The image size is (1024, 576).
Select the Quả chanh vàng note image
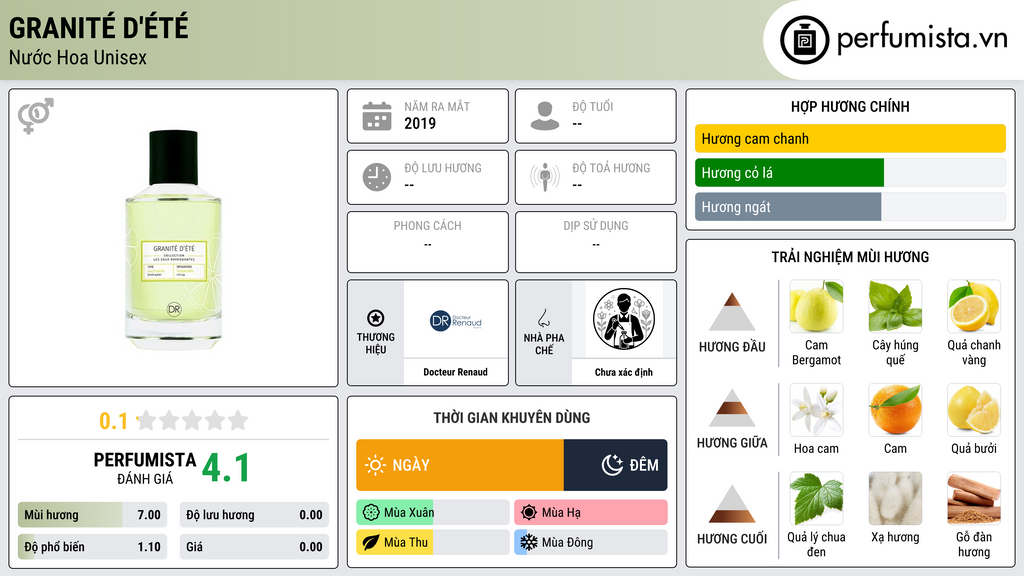(974, 306)
